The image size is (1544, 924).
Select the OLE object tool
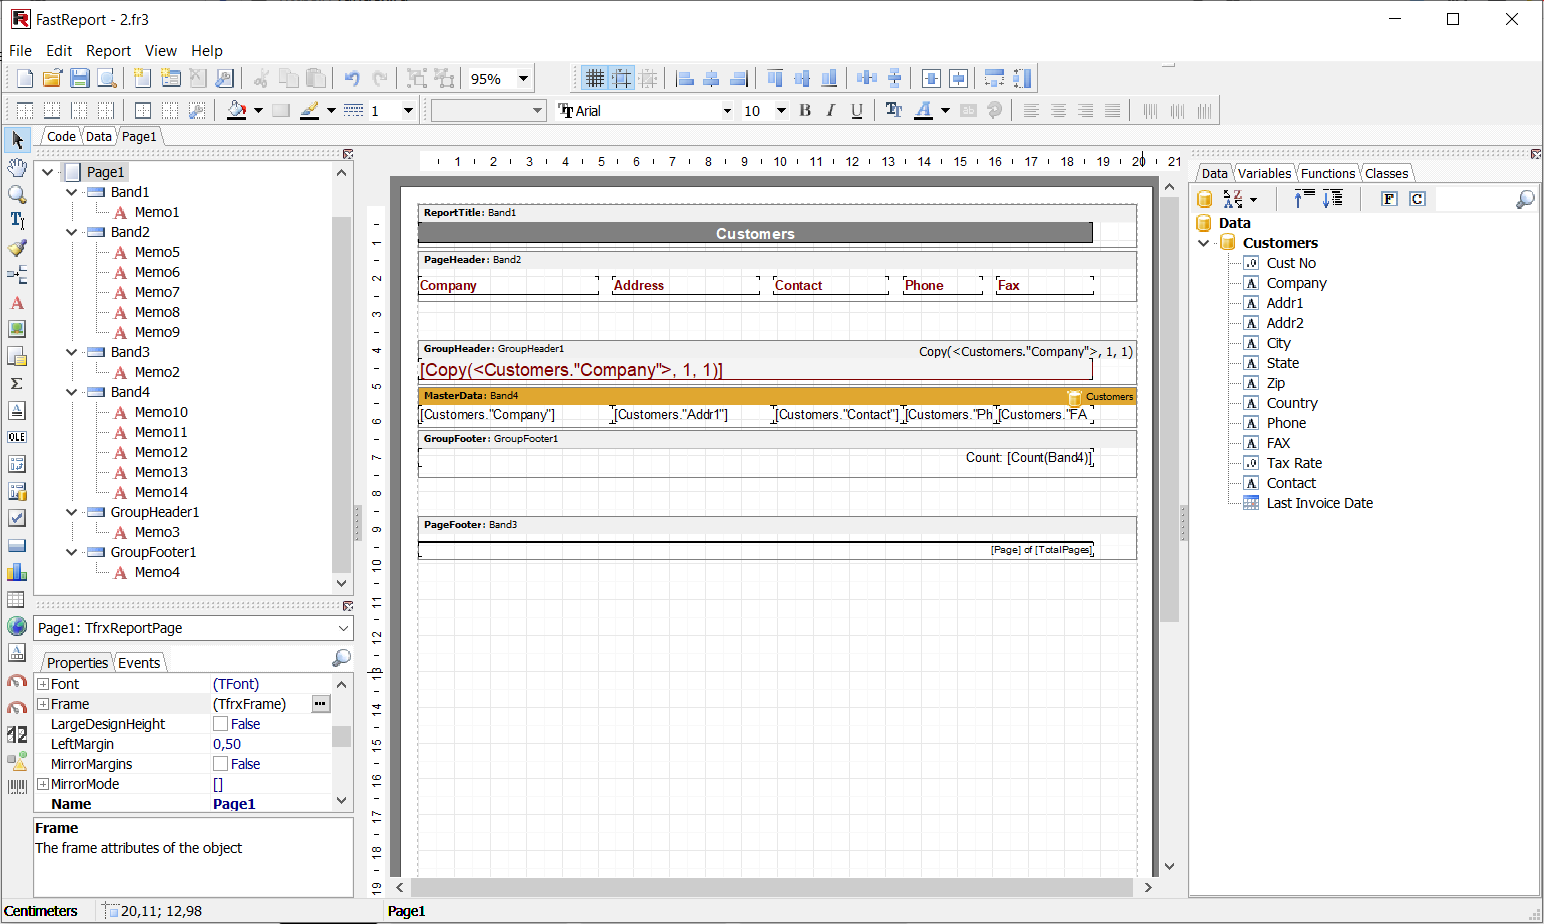(x=17, y=437)
